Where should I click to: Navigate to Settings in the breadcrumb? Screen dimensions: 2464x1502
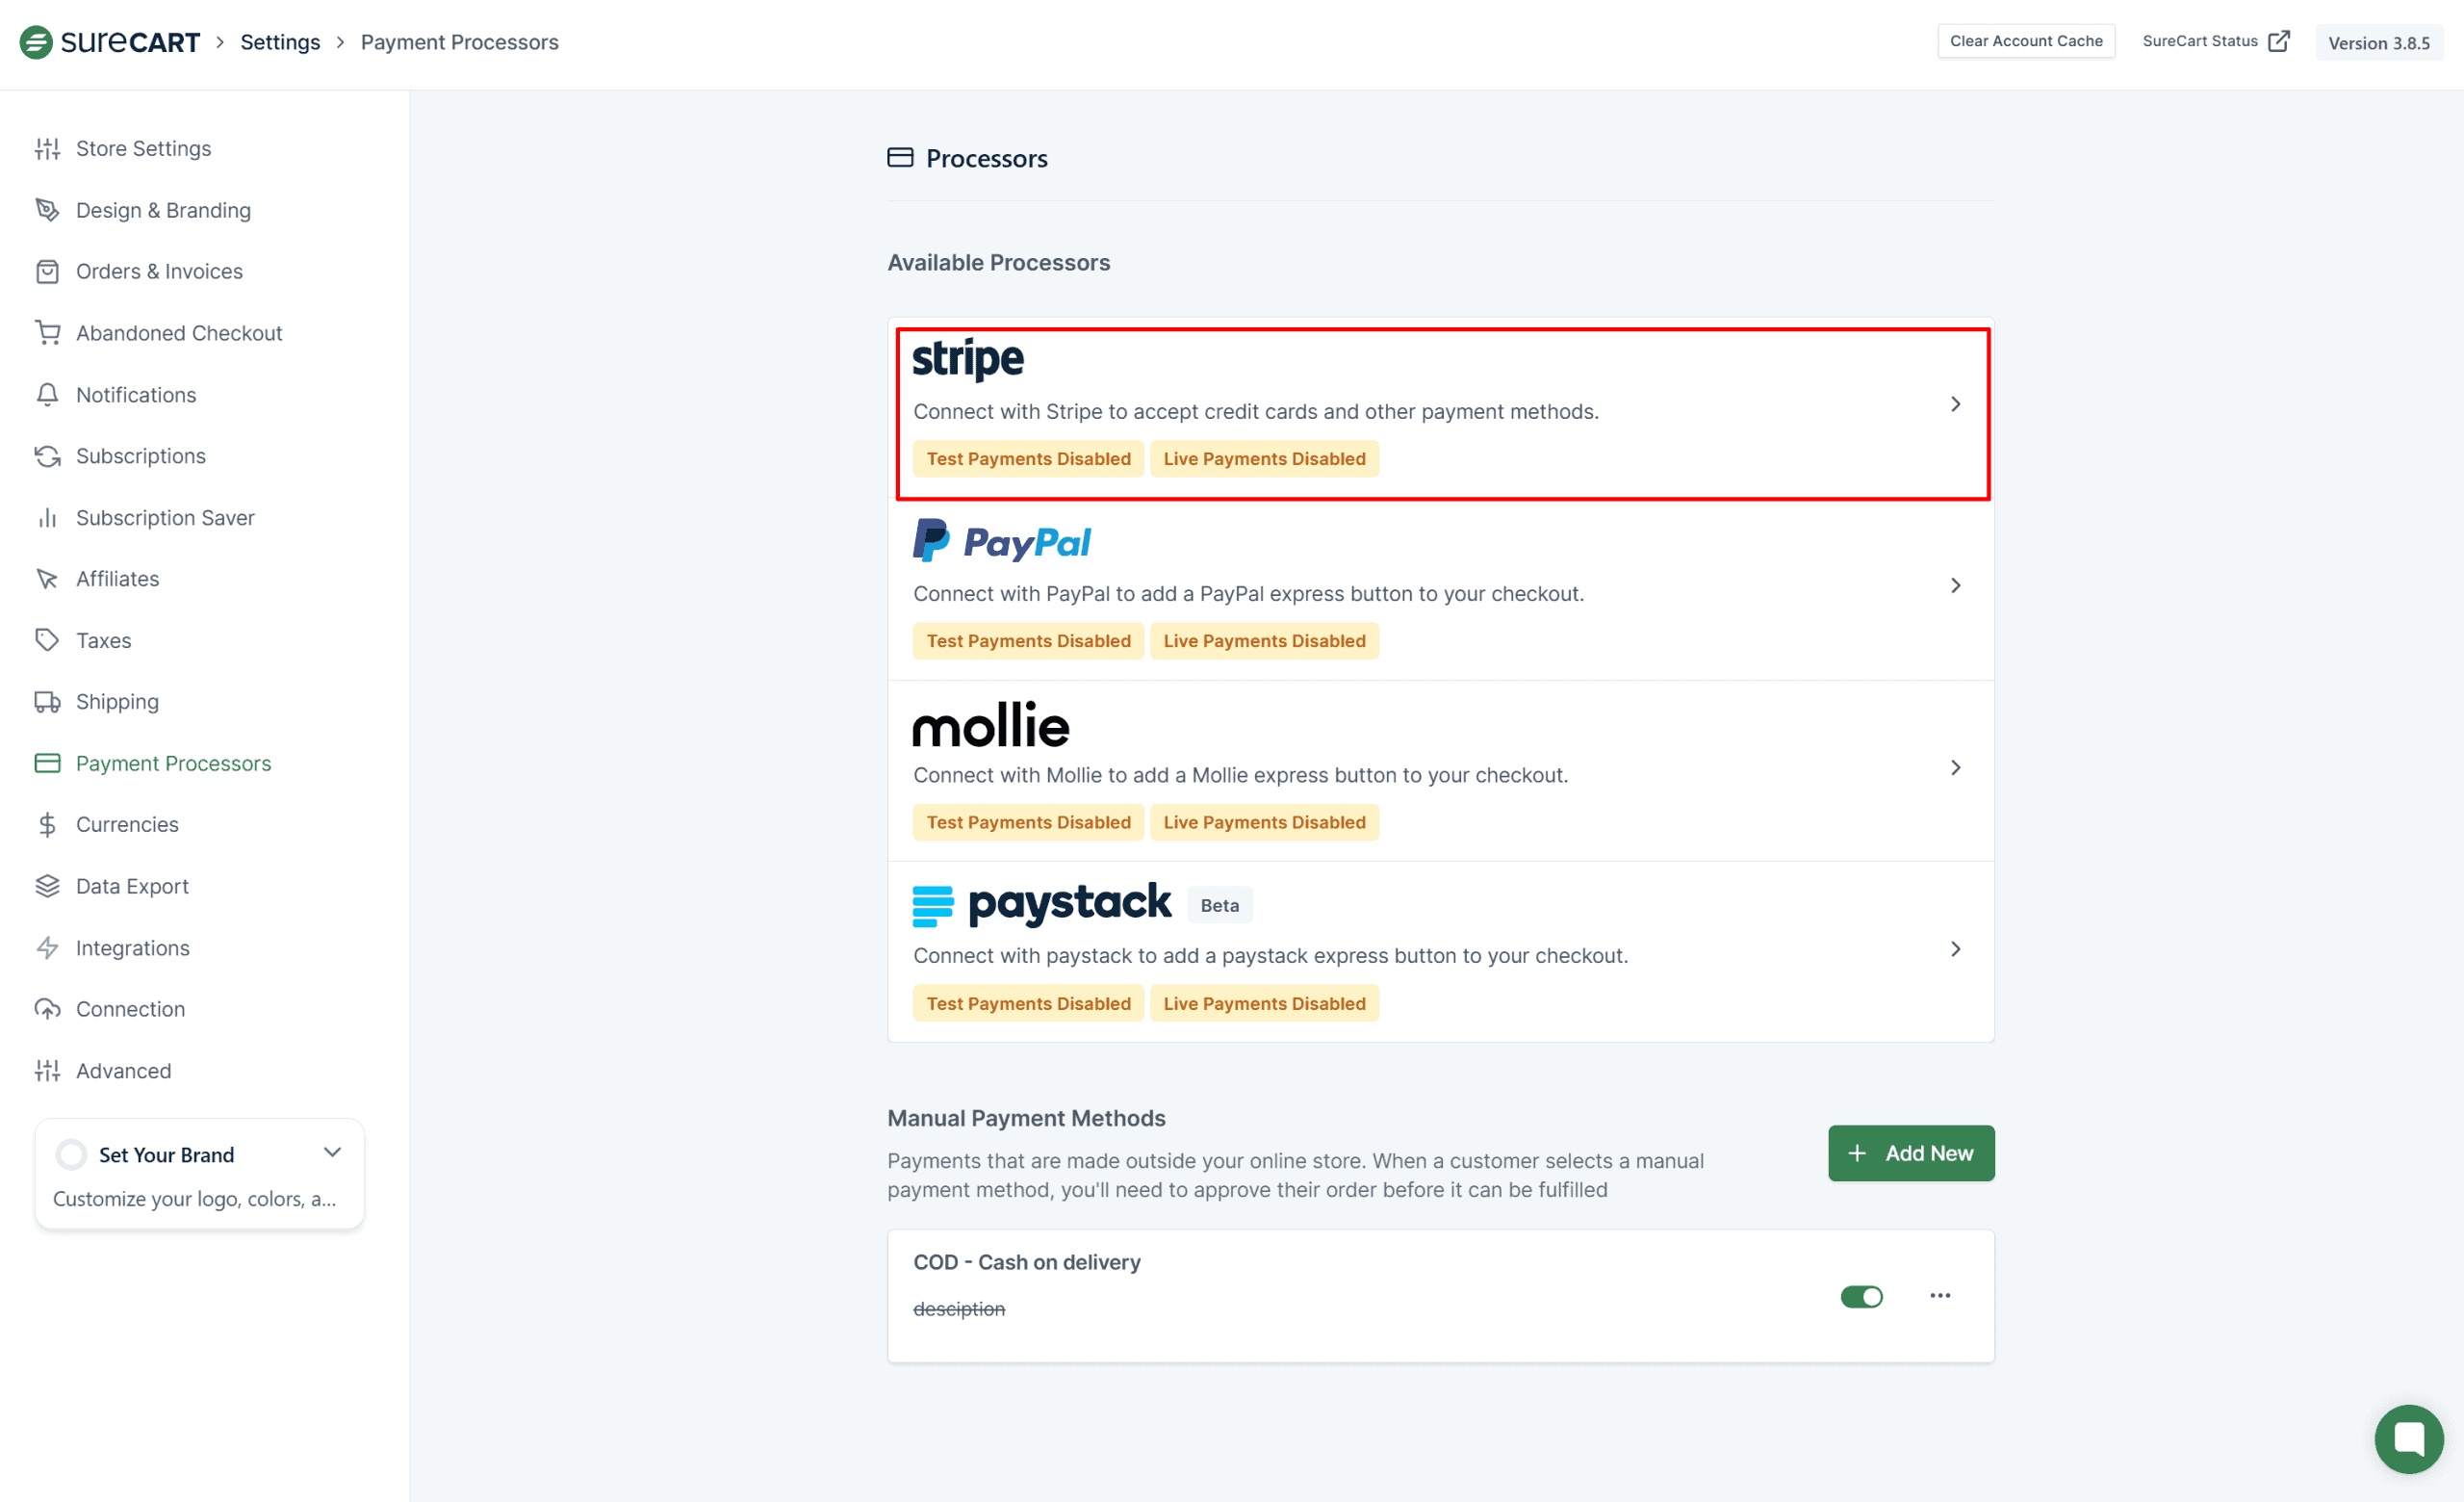coord(280,42)
